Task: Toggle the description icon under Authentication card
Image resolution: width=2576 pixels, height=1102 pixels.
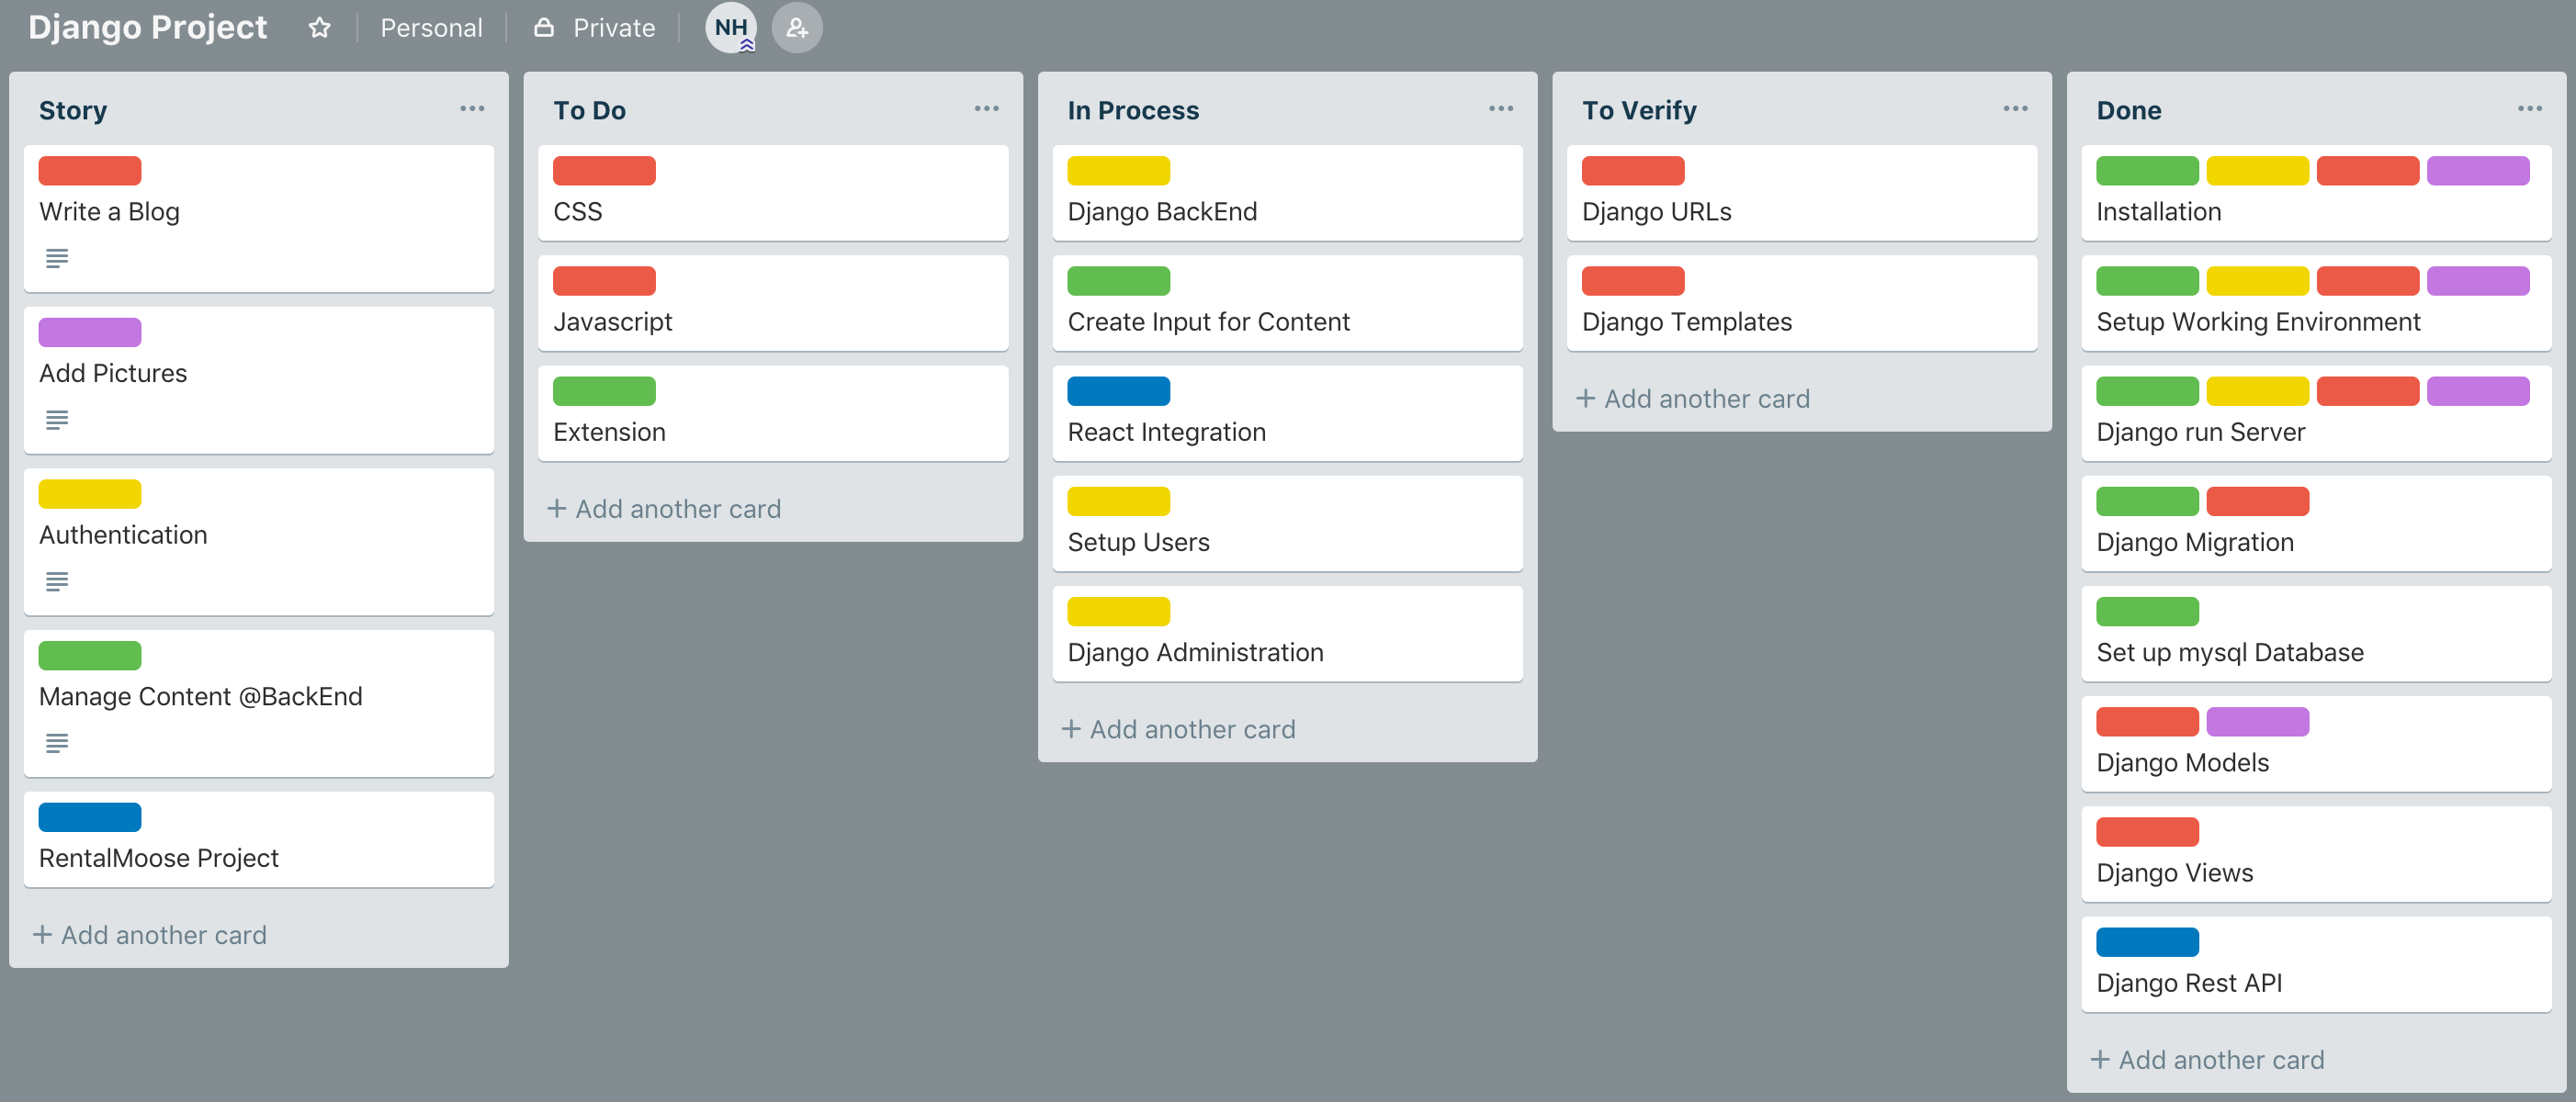Action: point(59,581)
